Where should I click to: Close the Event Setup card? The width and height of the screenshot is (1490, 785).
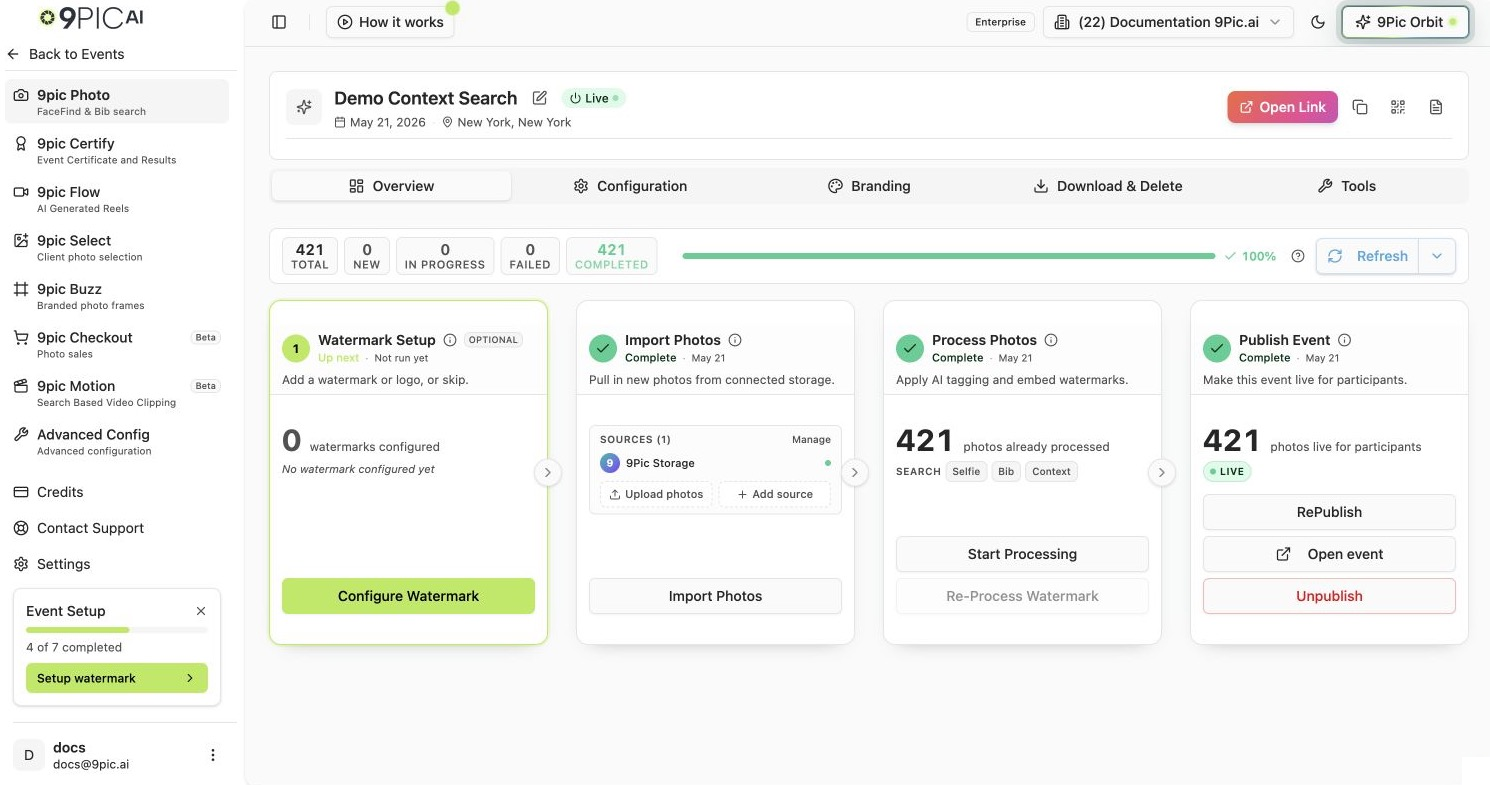pyautogui.click(x=201, y=611)
